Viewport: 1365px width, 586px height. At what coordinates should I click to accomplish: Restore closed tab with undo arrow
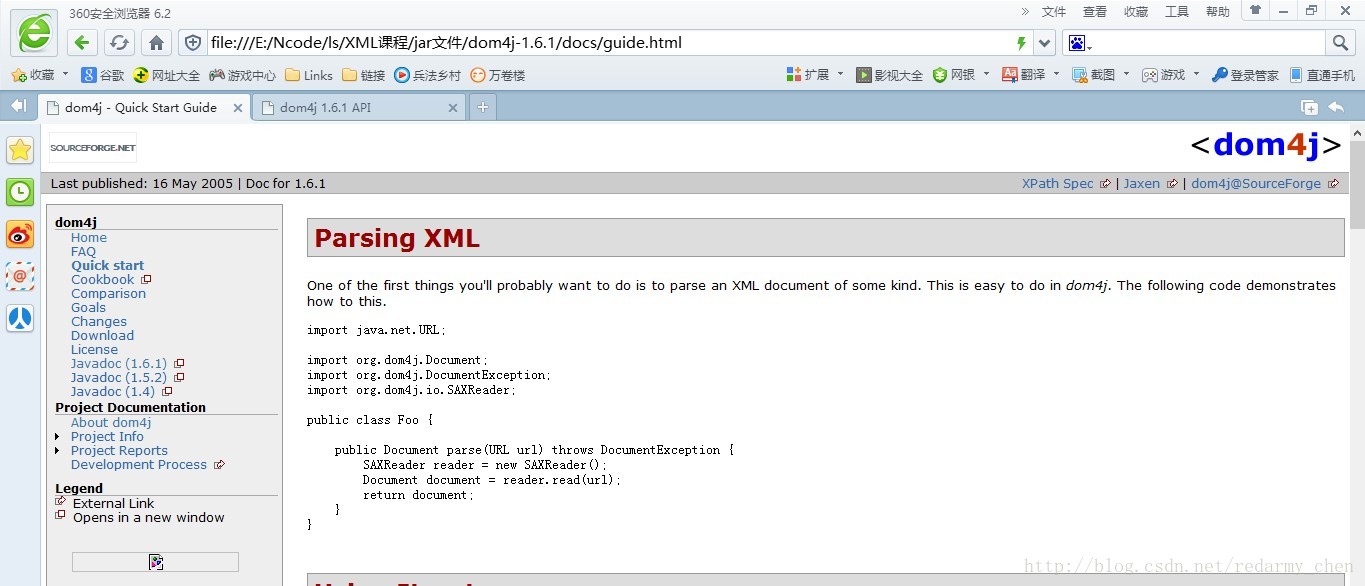[1336, 107]
